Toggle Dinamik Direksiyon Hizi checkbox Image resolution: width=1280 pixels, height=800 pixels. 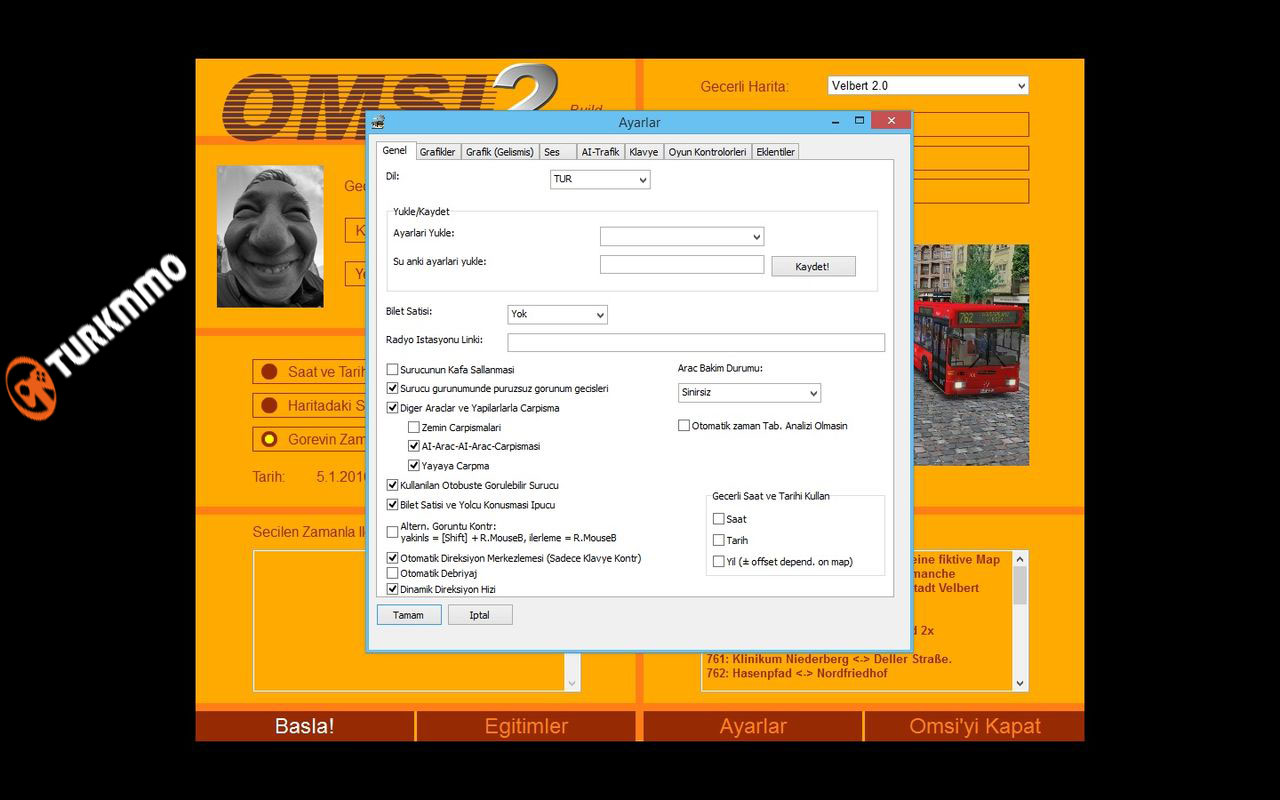[x=393, y=589]
